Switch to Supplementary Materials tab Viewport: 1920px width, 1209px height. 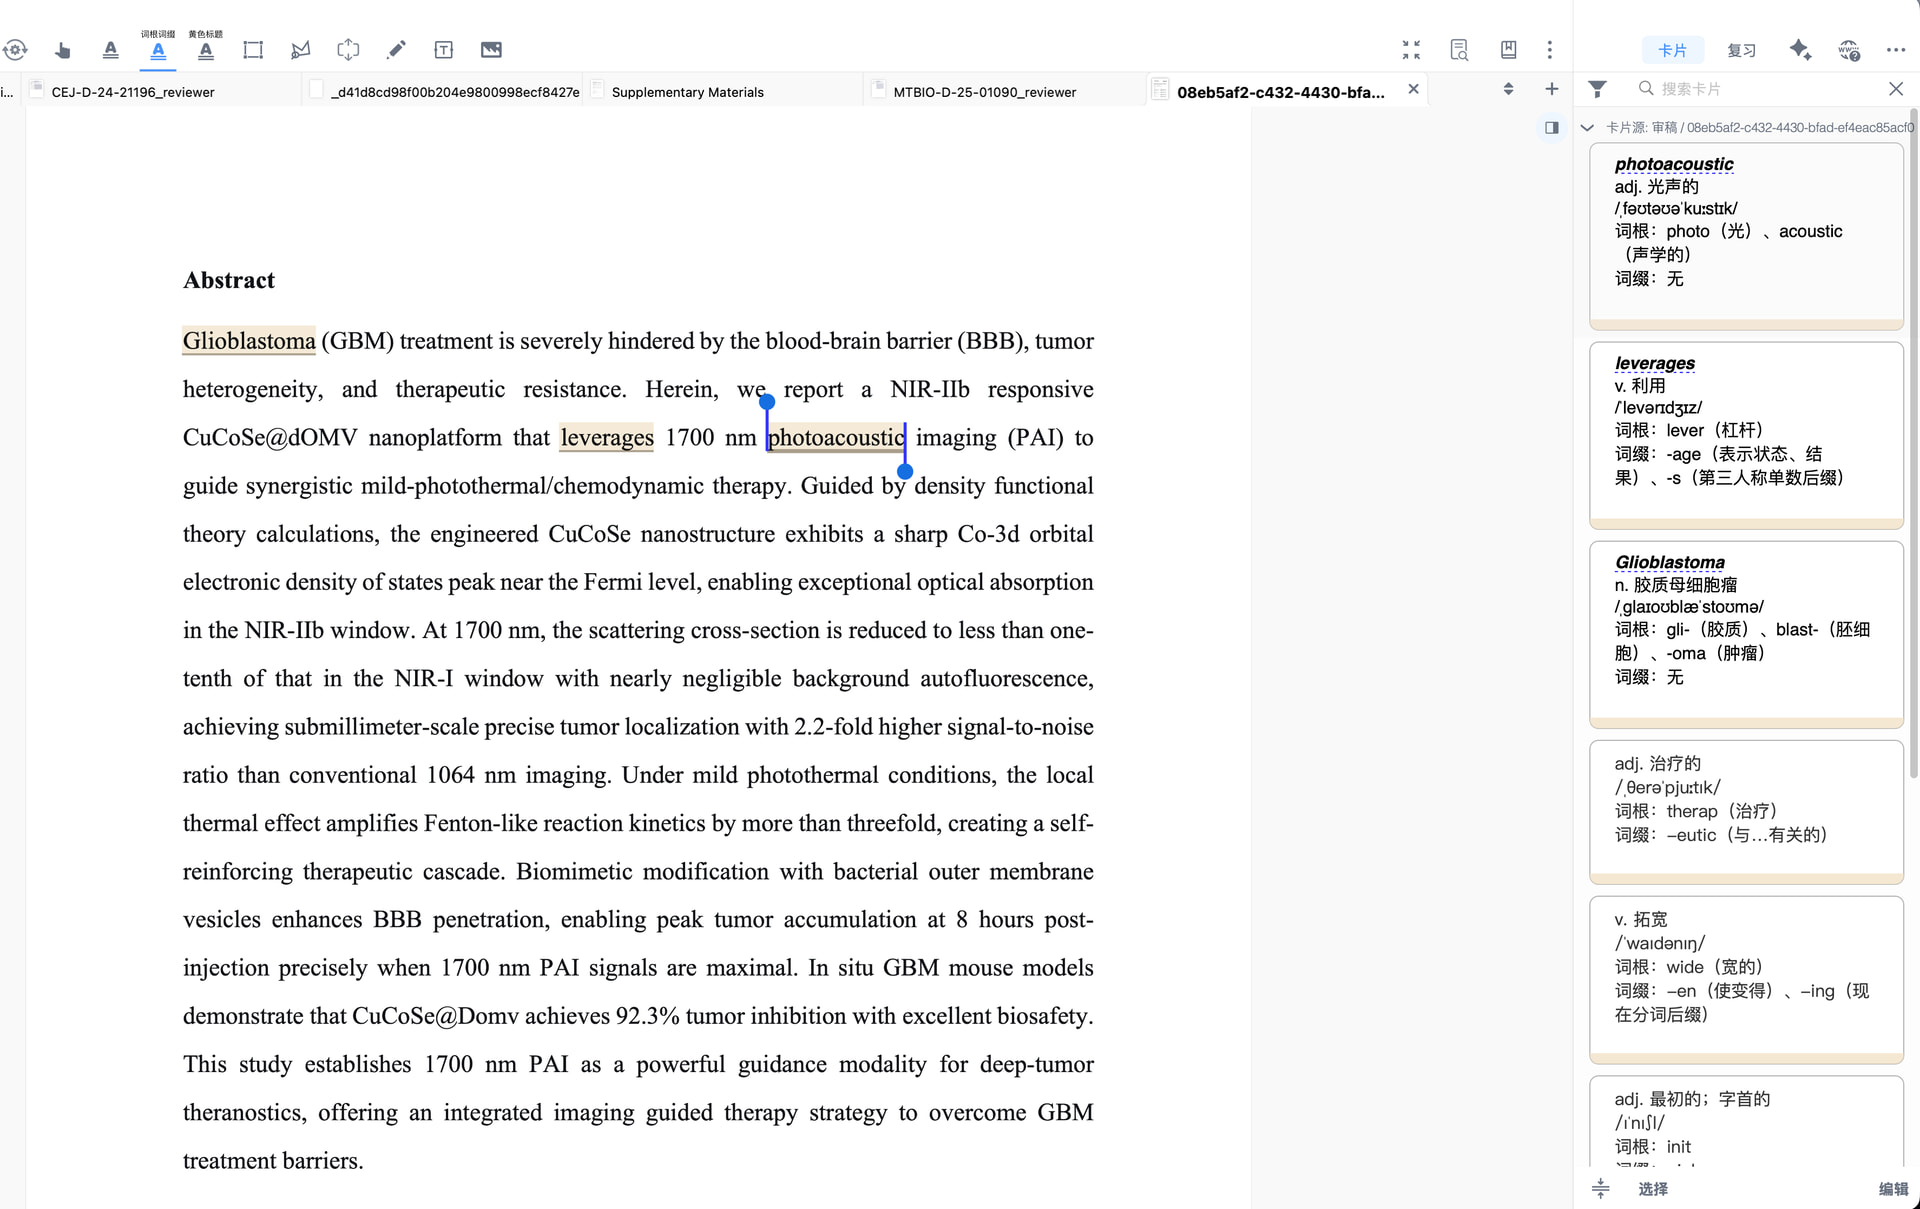[x=687, y=92]
